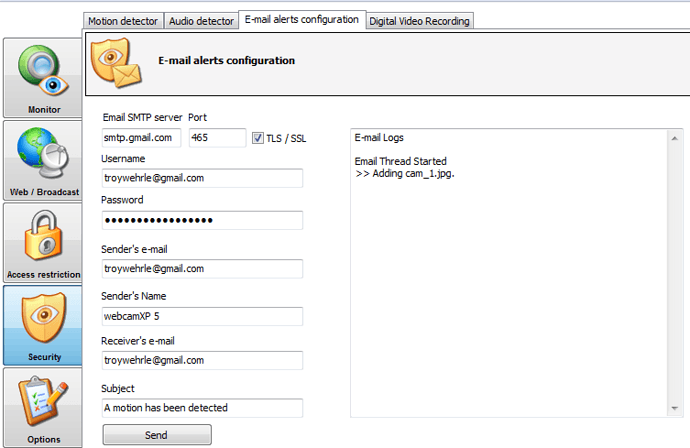
Task: Select the E-mail alerts configuration tab
Action: [302, 20]
